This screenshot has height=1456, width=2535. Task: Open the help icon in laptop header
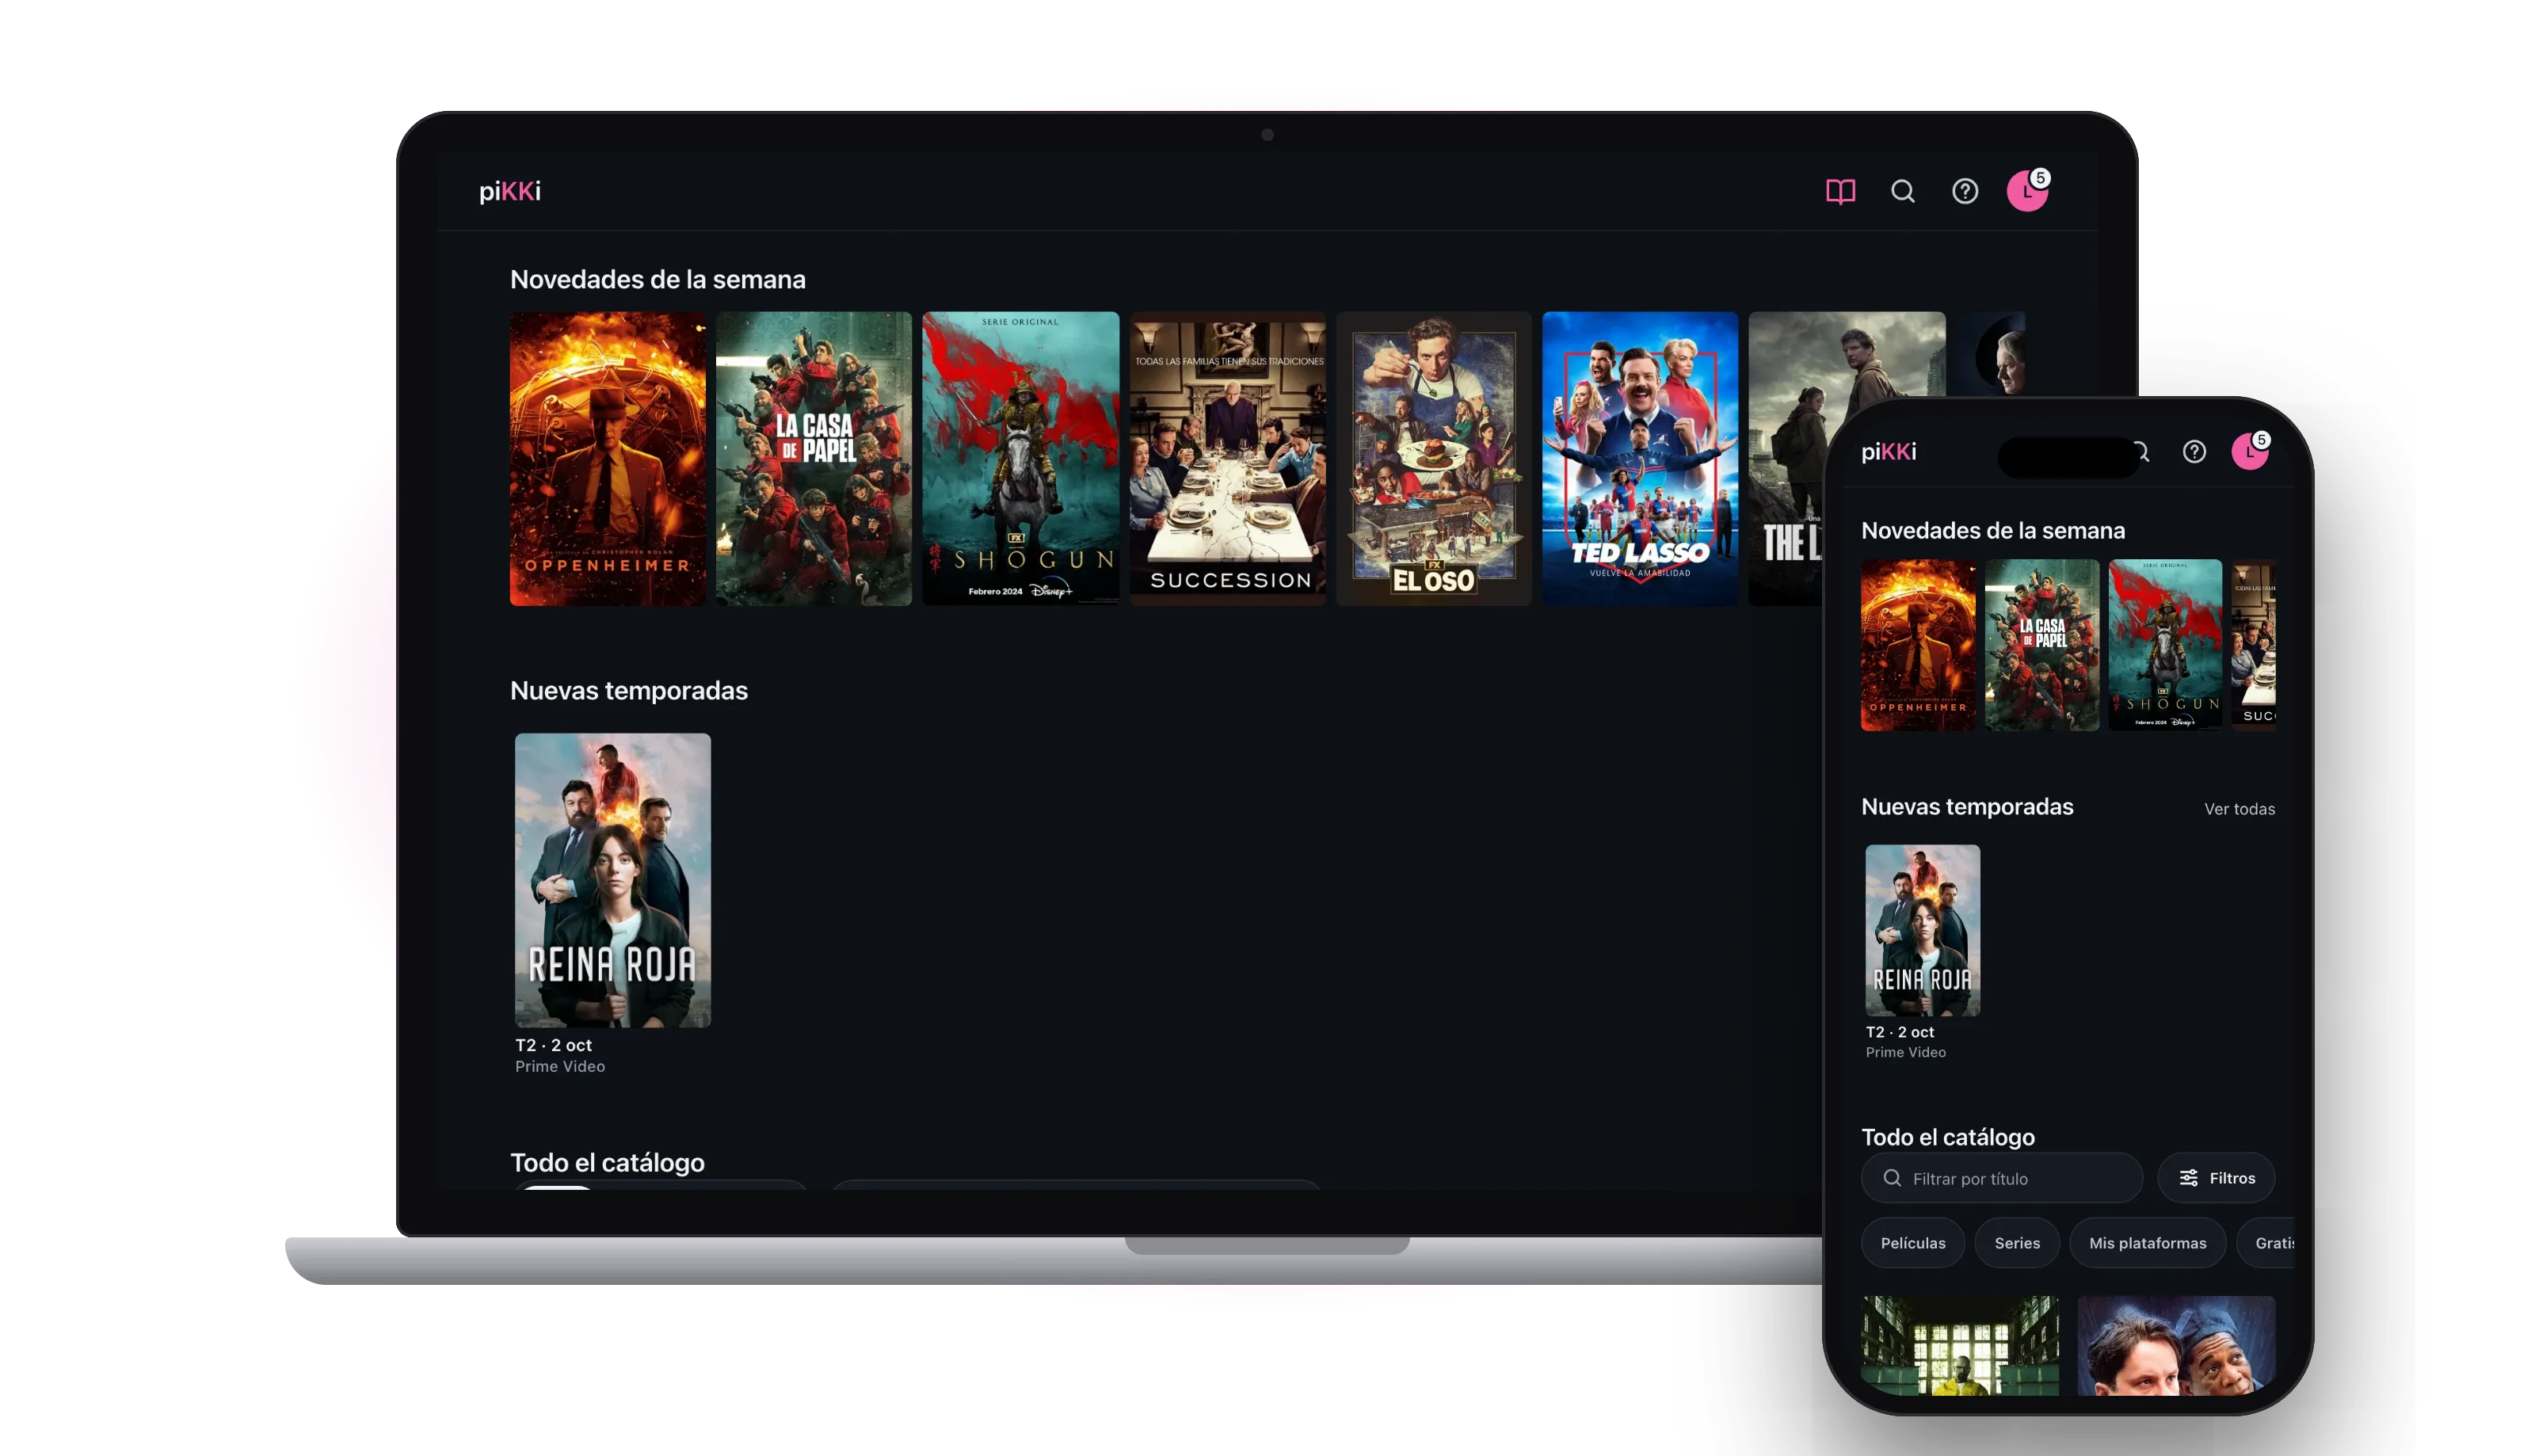(x=1965, y=191)
